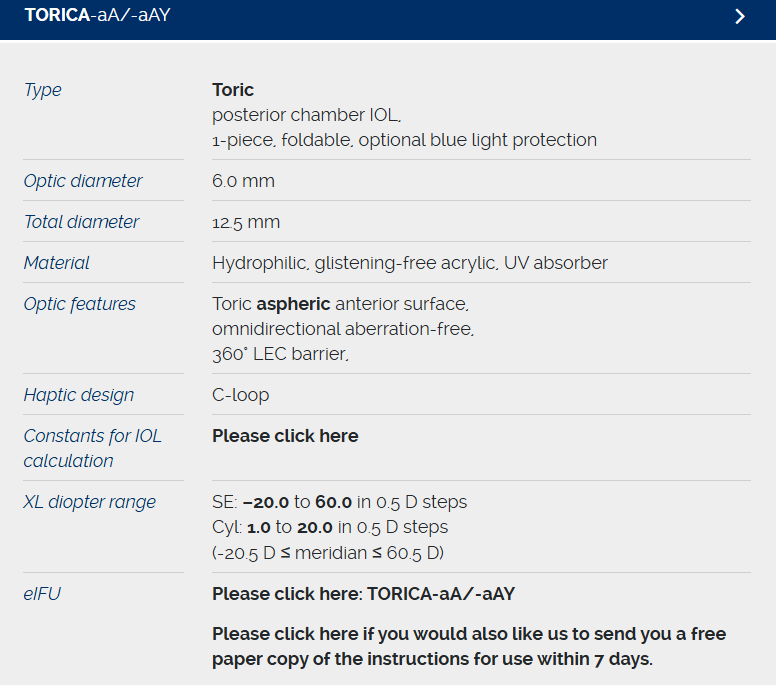Select the 'Haptic design' label
This screenshot has height=685, width=776.
[79, 395]
